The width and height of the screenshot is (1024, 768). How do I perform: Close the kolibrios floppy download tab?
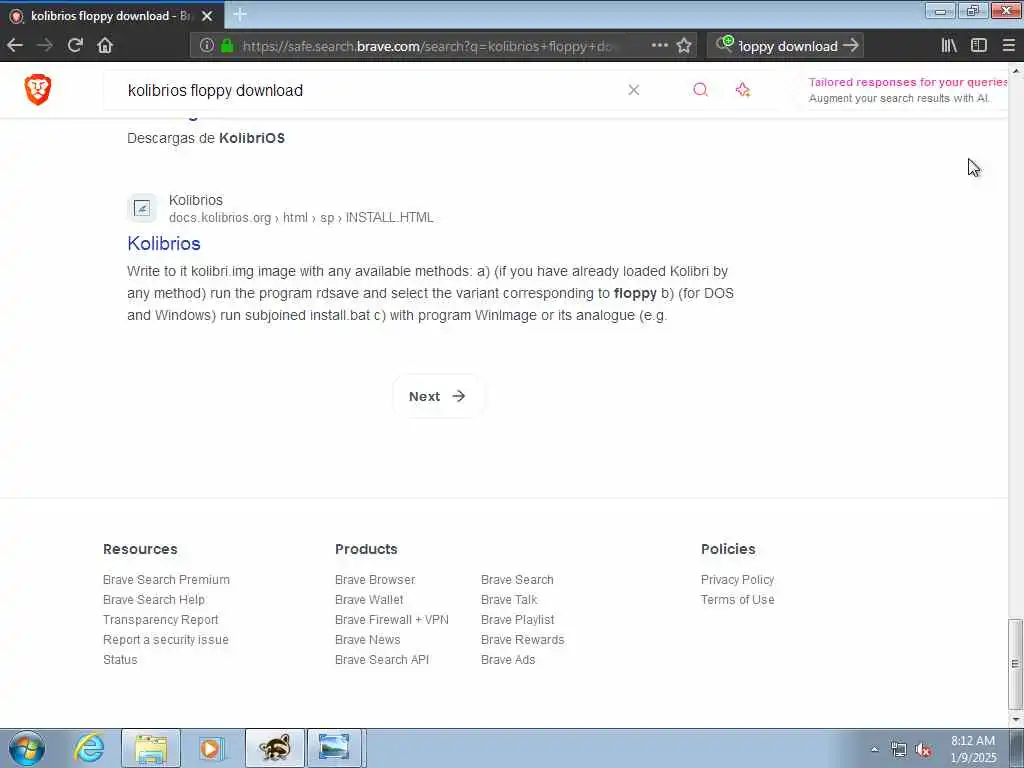[x=207, y=16]
